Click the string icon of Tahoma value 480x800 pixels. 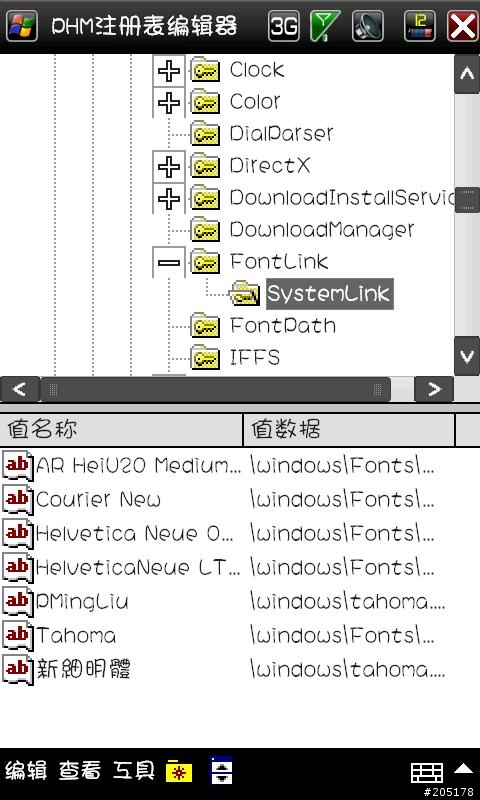coord(18,635)
